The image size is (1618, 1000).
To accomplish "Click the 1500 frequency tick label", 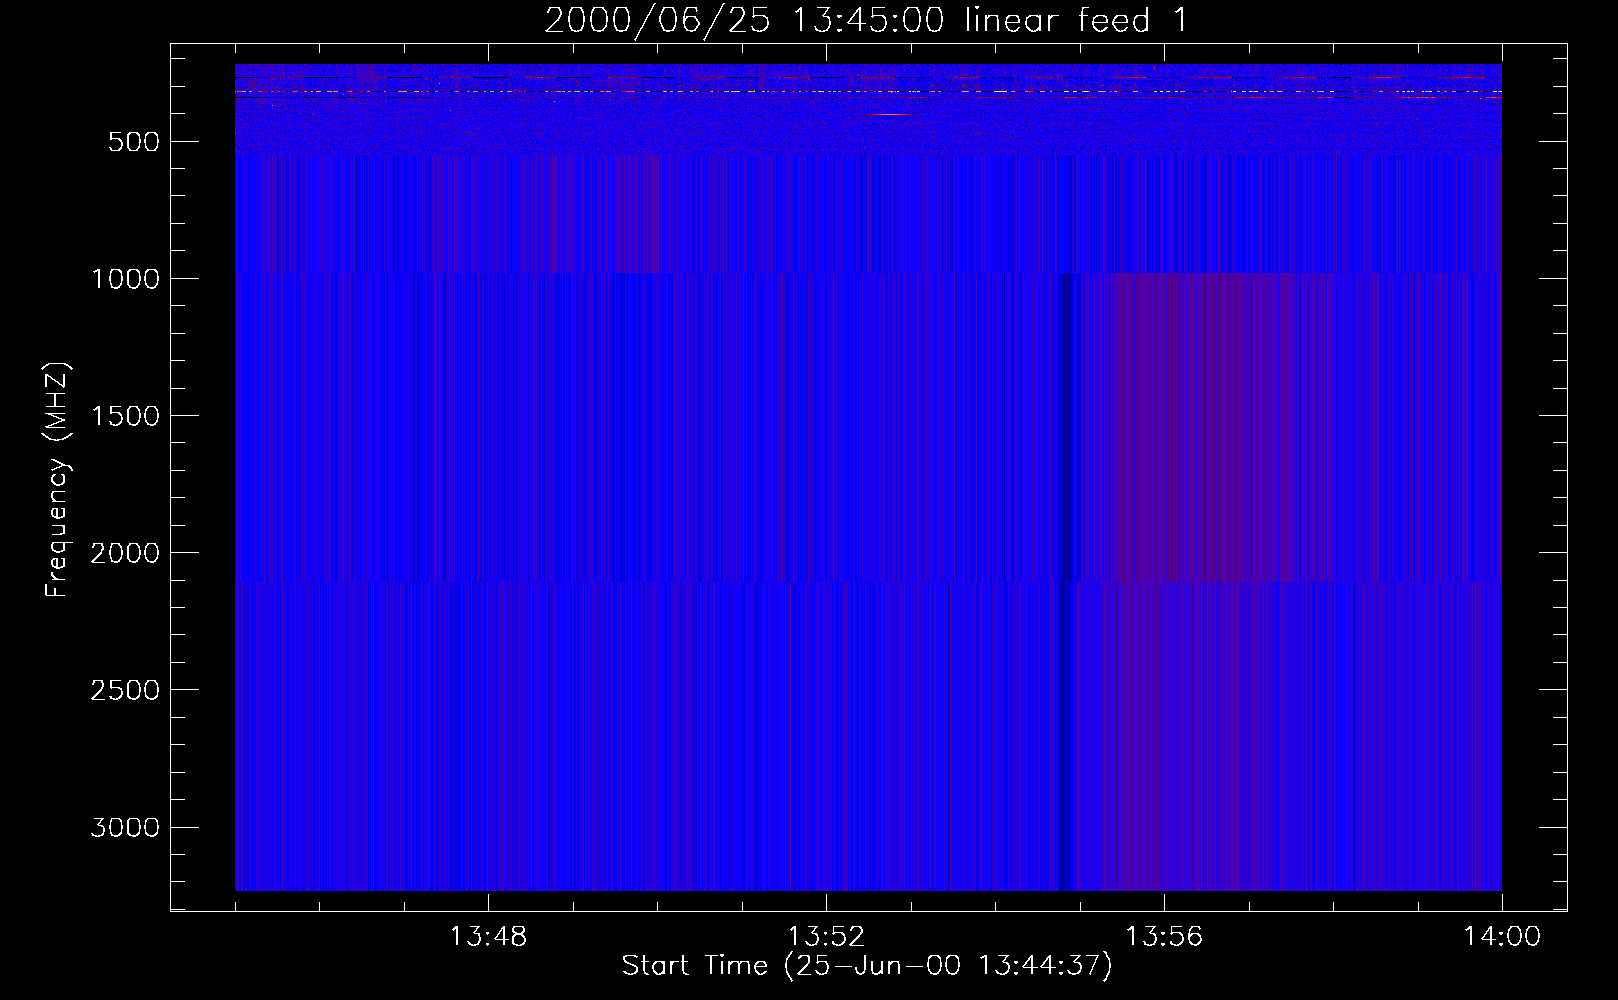I will (x=125, y=416).
